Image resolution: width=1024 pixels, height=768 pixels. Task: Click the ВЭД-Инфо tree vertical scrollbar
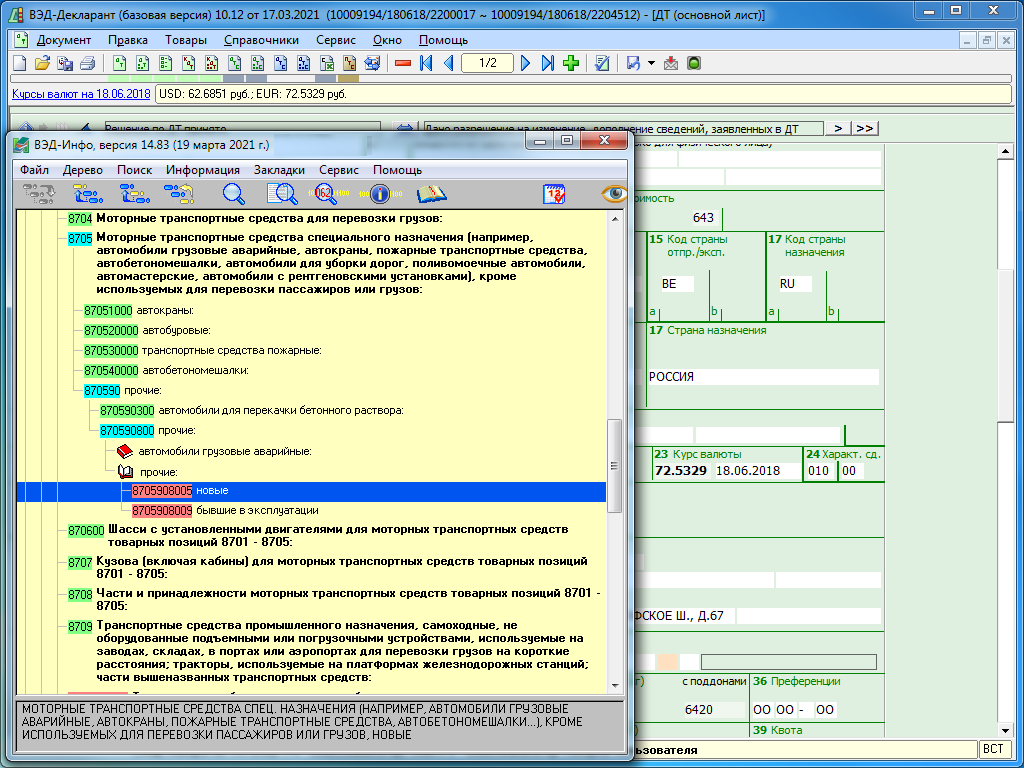pyautogui.click(x=615, y=465)
